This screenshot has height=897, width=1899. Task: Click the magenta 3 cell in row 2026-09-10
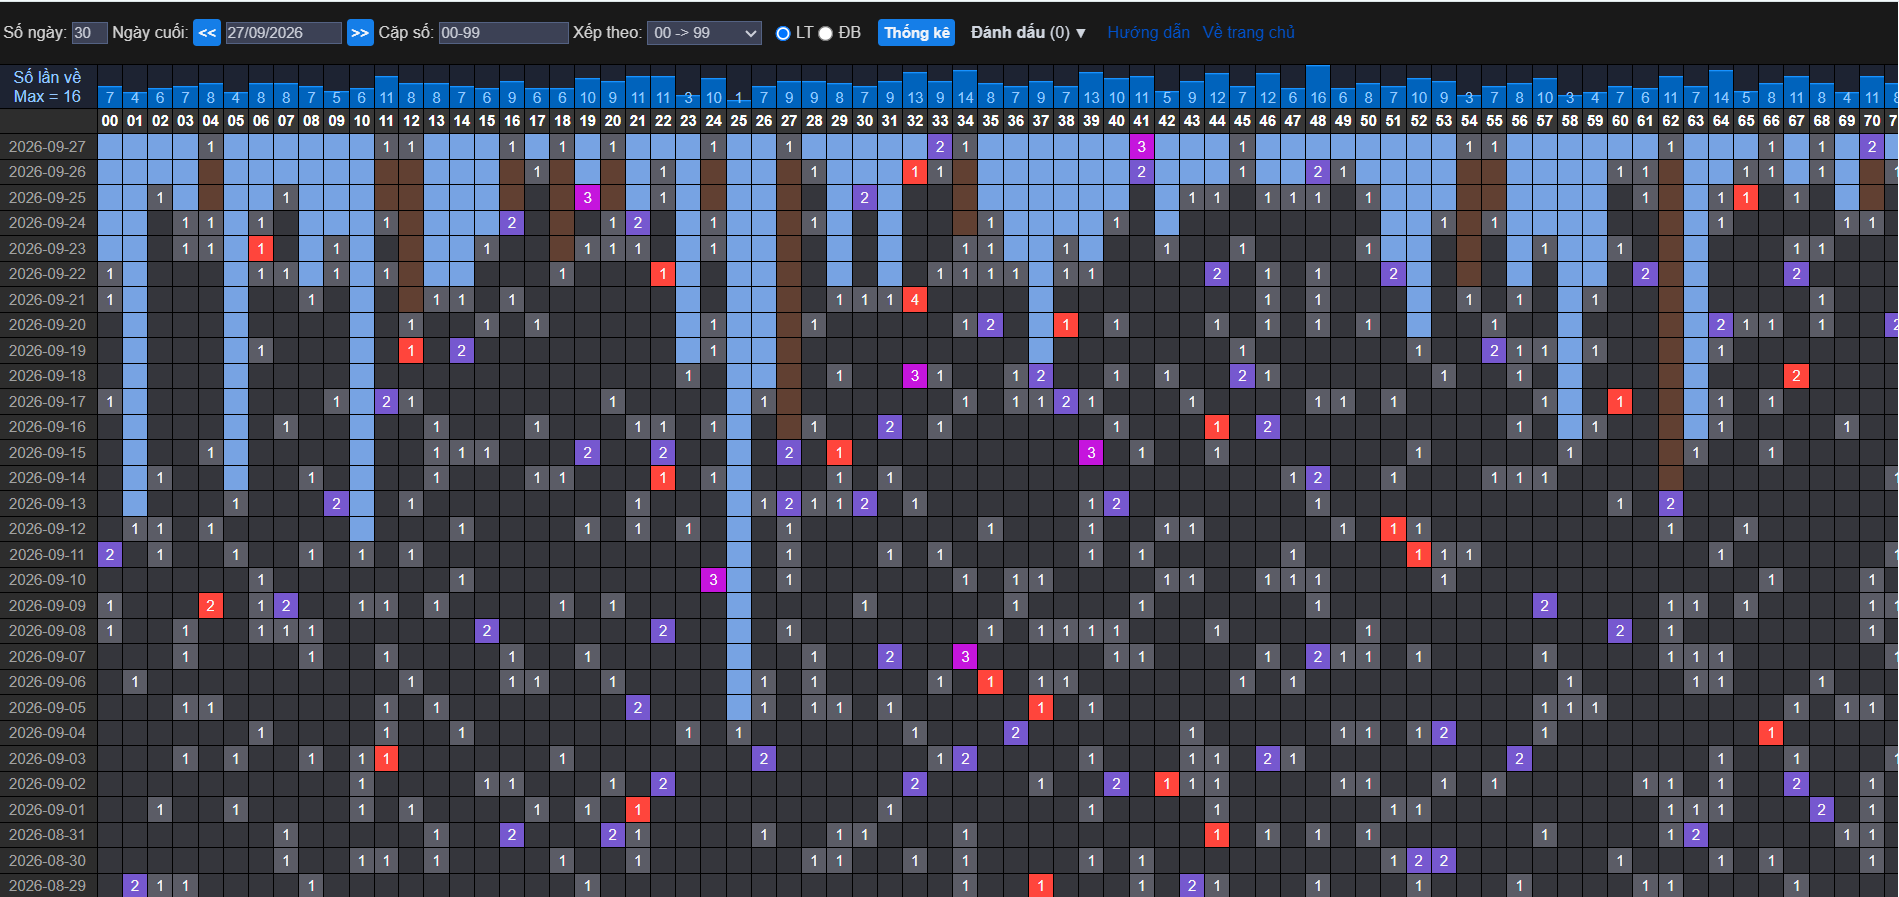pos(713,580)
